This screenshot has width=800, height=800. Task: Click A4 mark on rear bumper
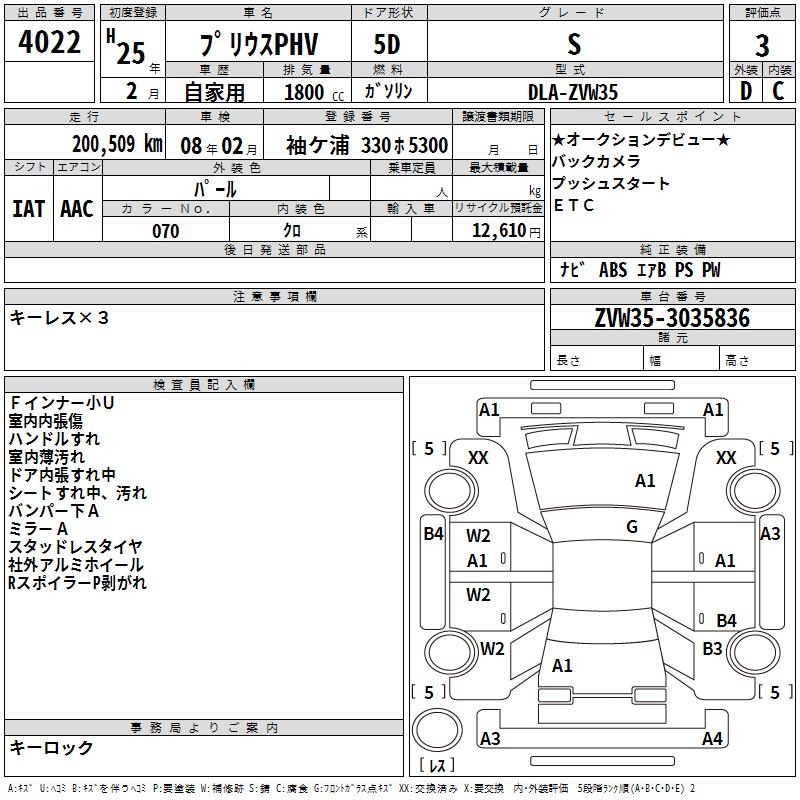(712, 738)
